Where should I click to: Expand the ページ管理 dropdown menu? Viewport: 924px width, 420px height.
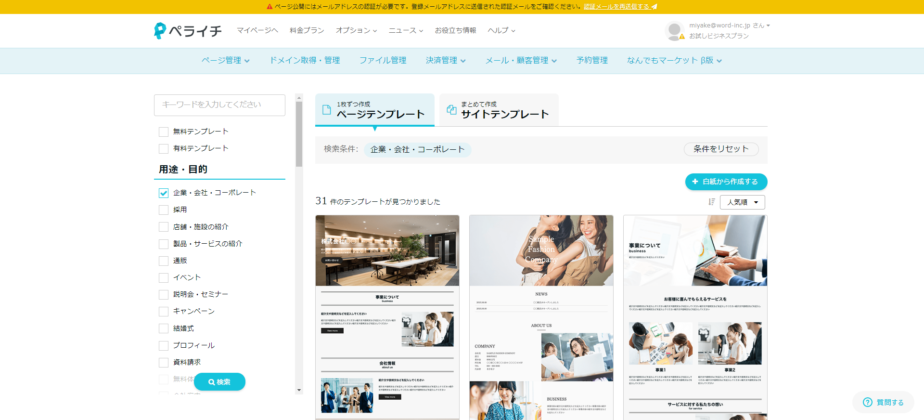coord(225,60)
